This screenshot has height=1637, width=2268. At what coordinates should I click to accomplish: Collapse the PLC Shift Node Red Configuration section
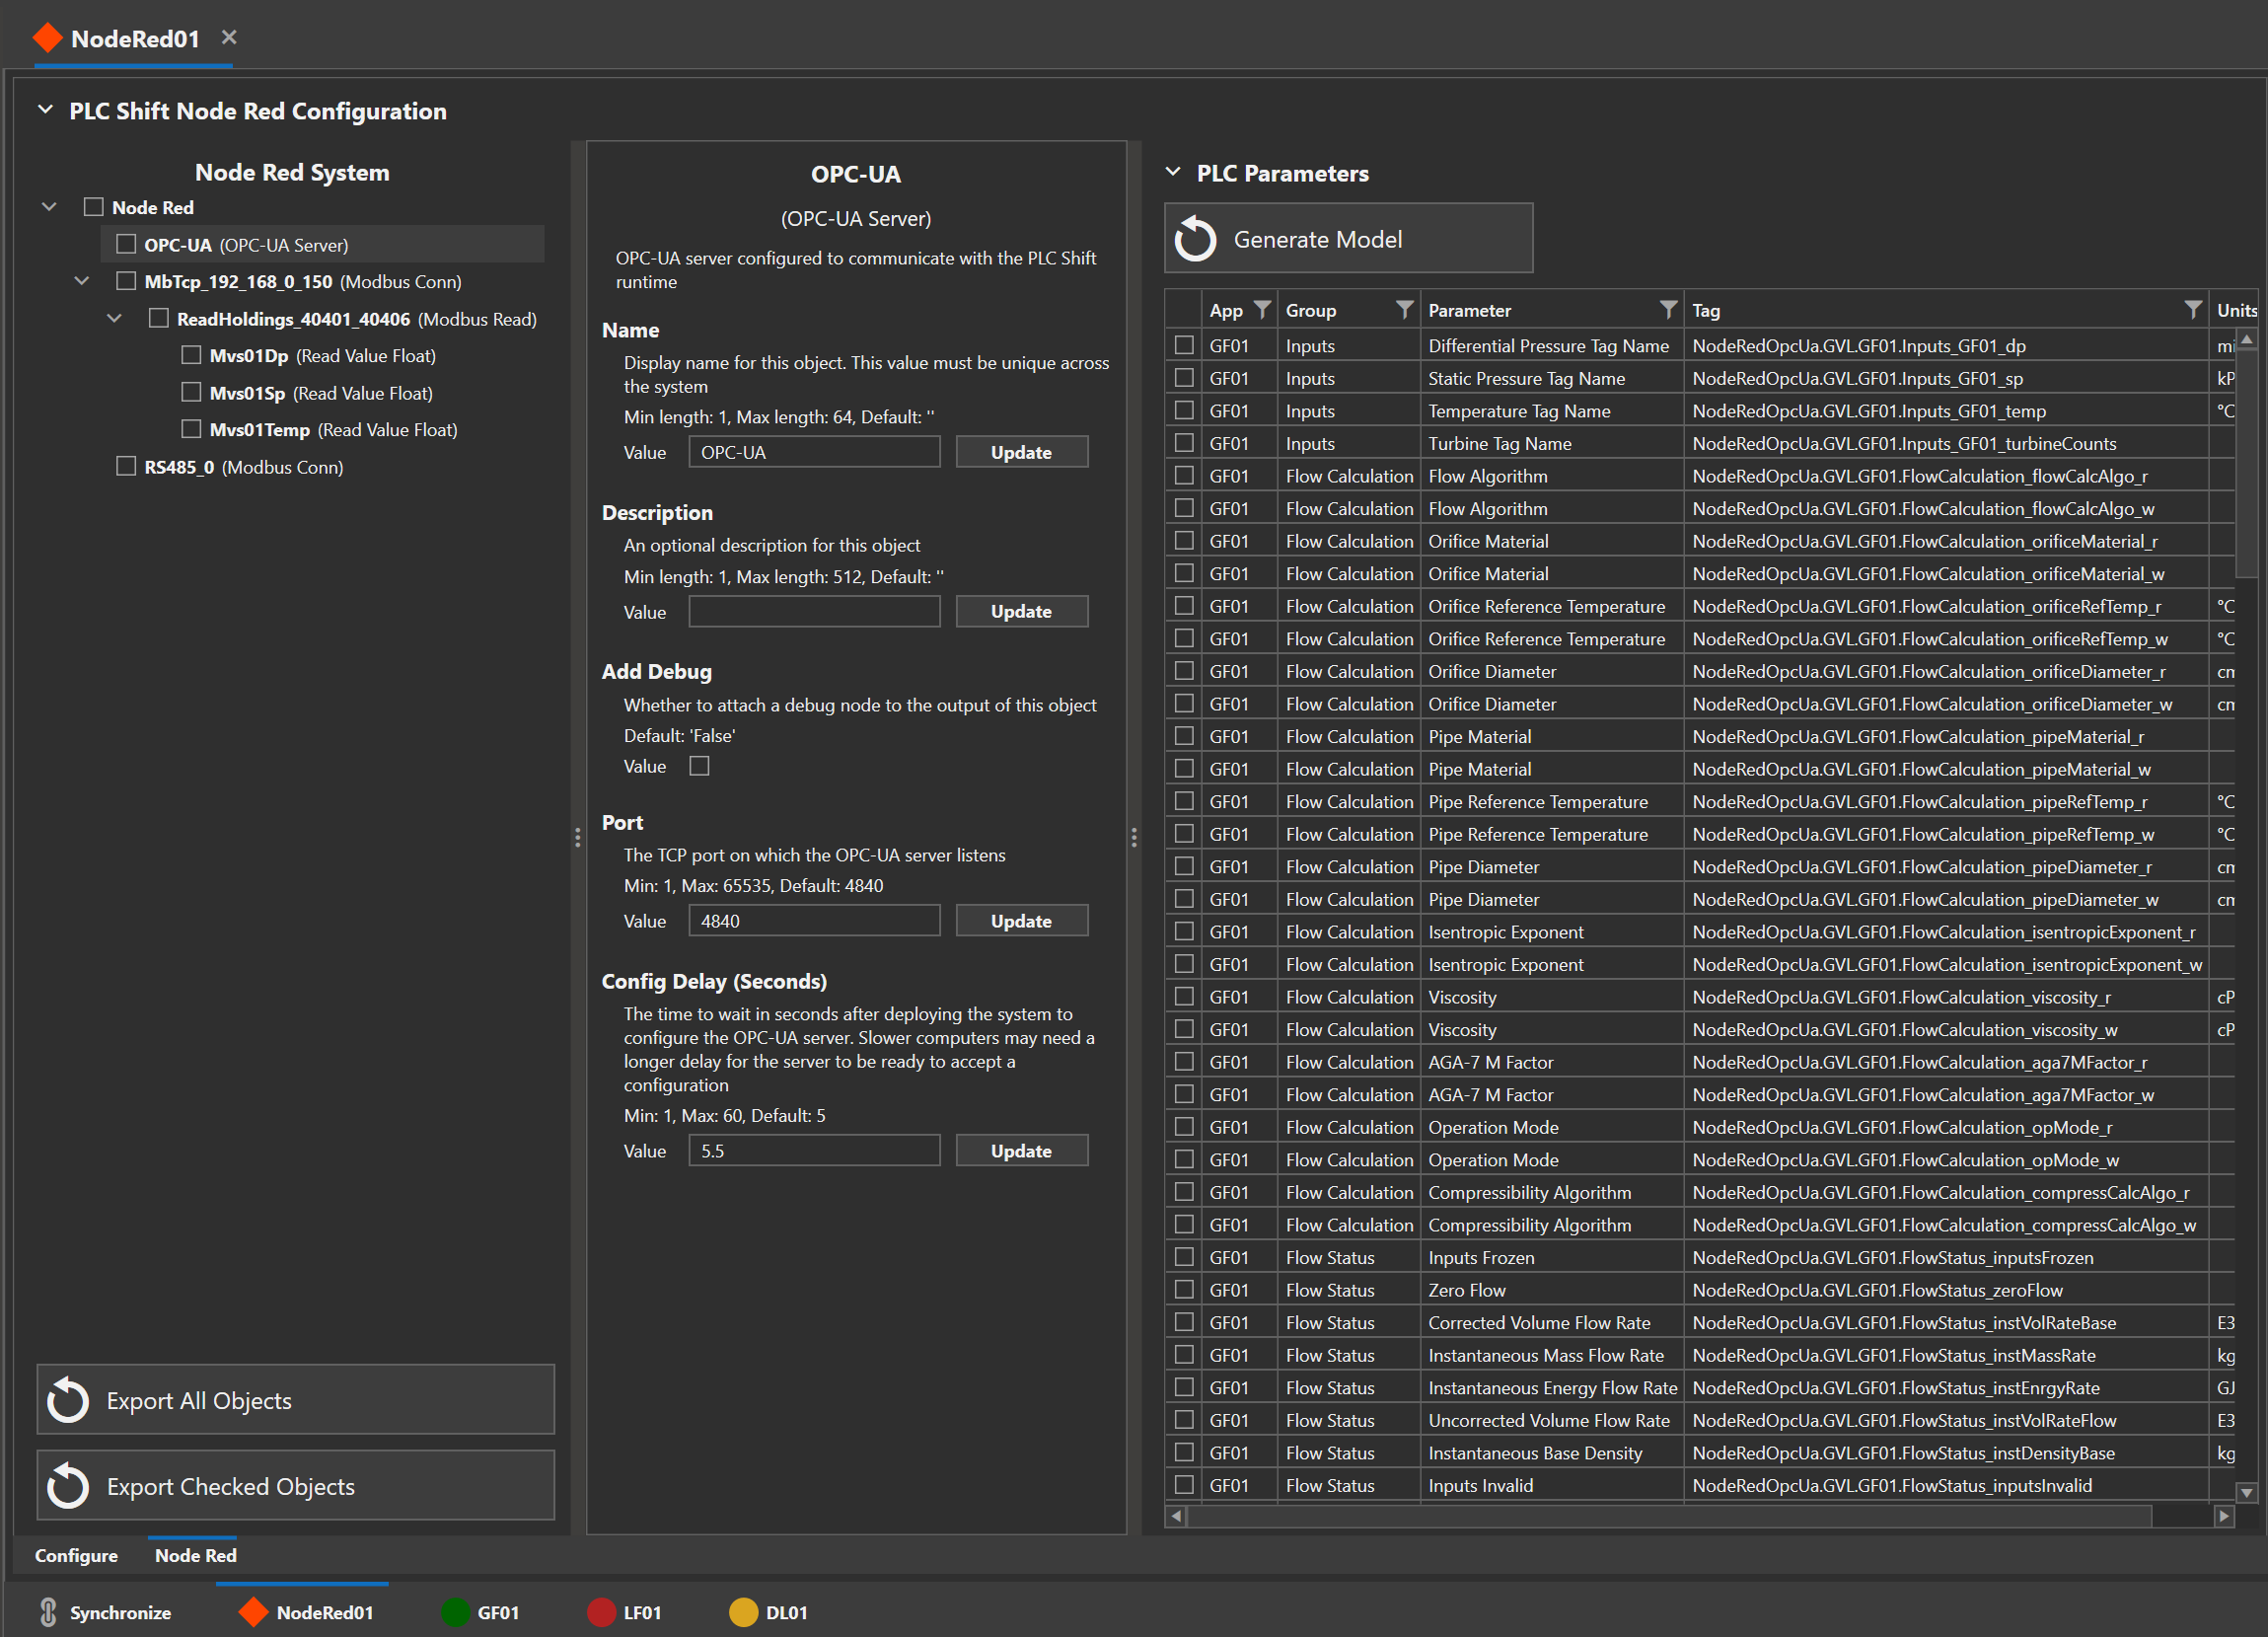pyautogui.click(x=45, y=110)
